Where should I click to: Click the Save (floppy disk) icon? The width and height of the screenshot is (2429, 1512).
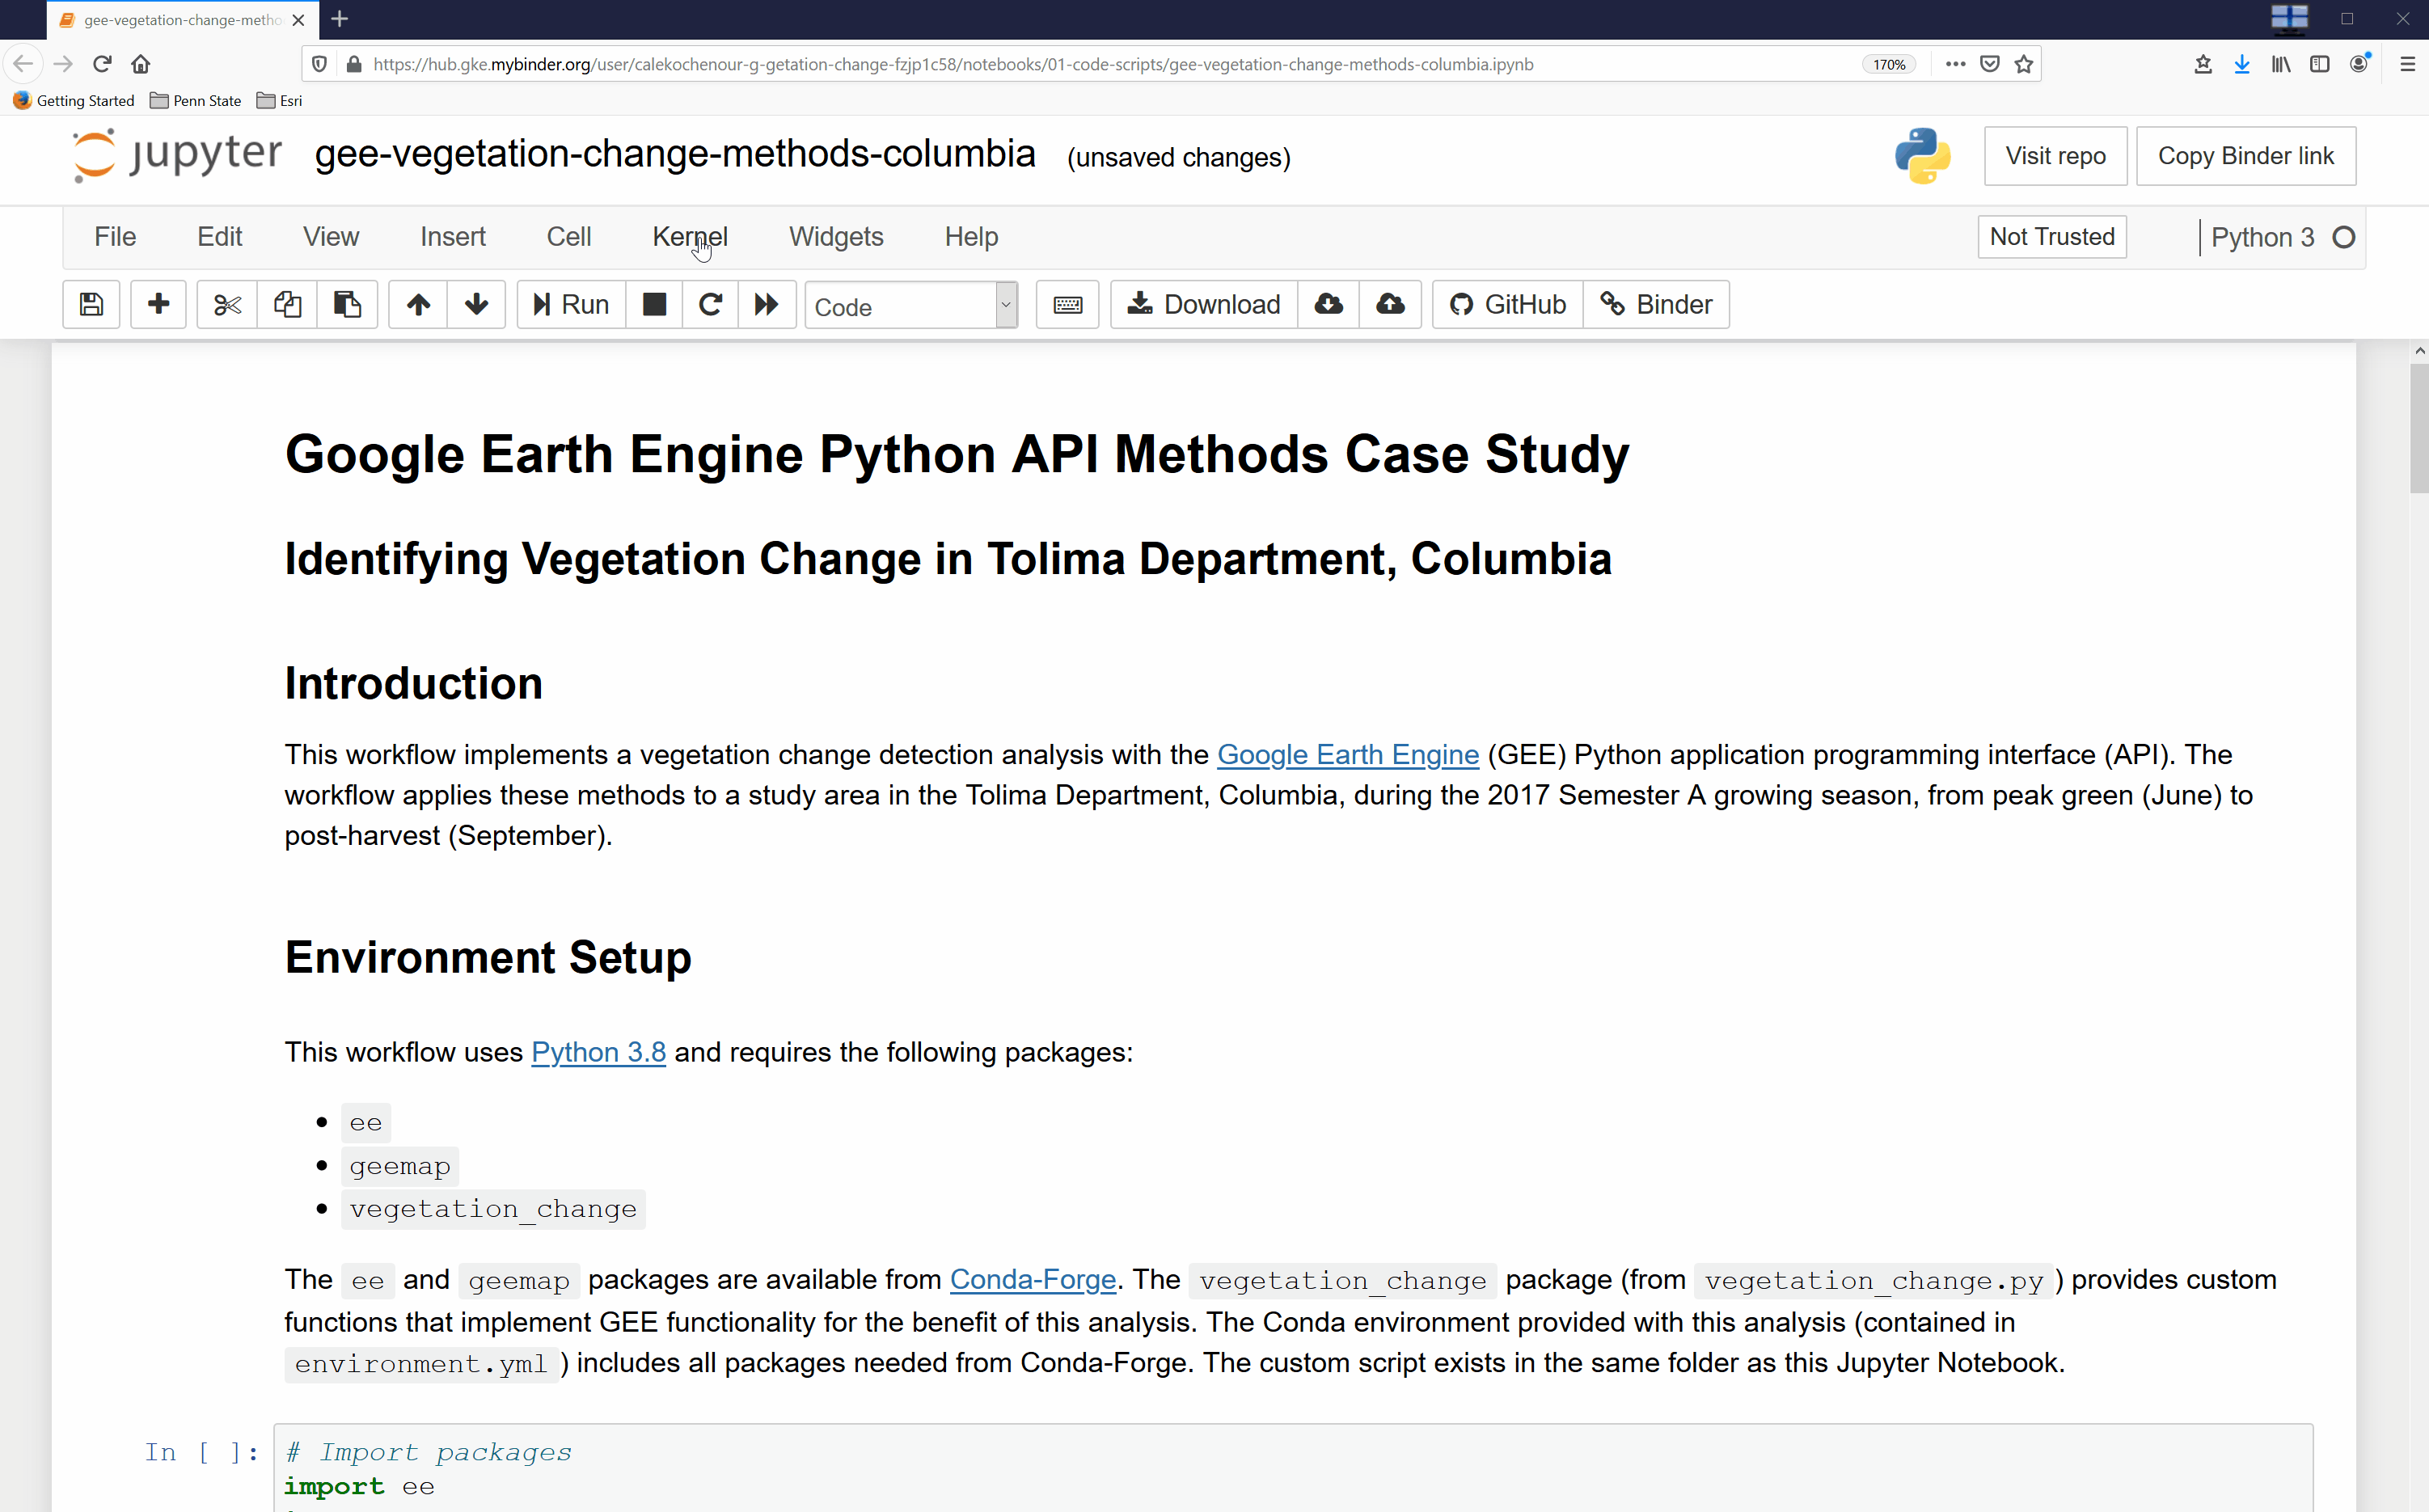tap(92, 303)
